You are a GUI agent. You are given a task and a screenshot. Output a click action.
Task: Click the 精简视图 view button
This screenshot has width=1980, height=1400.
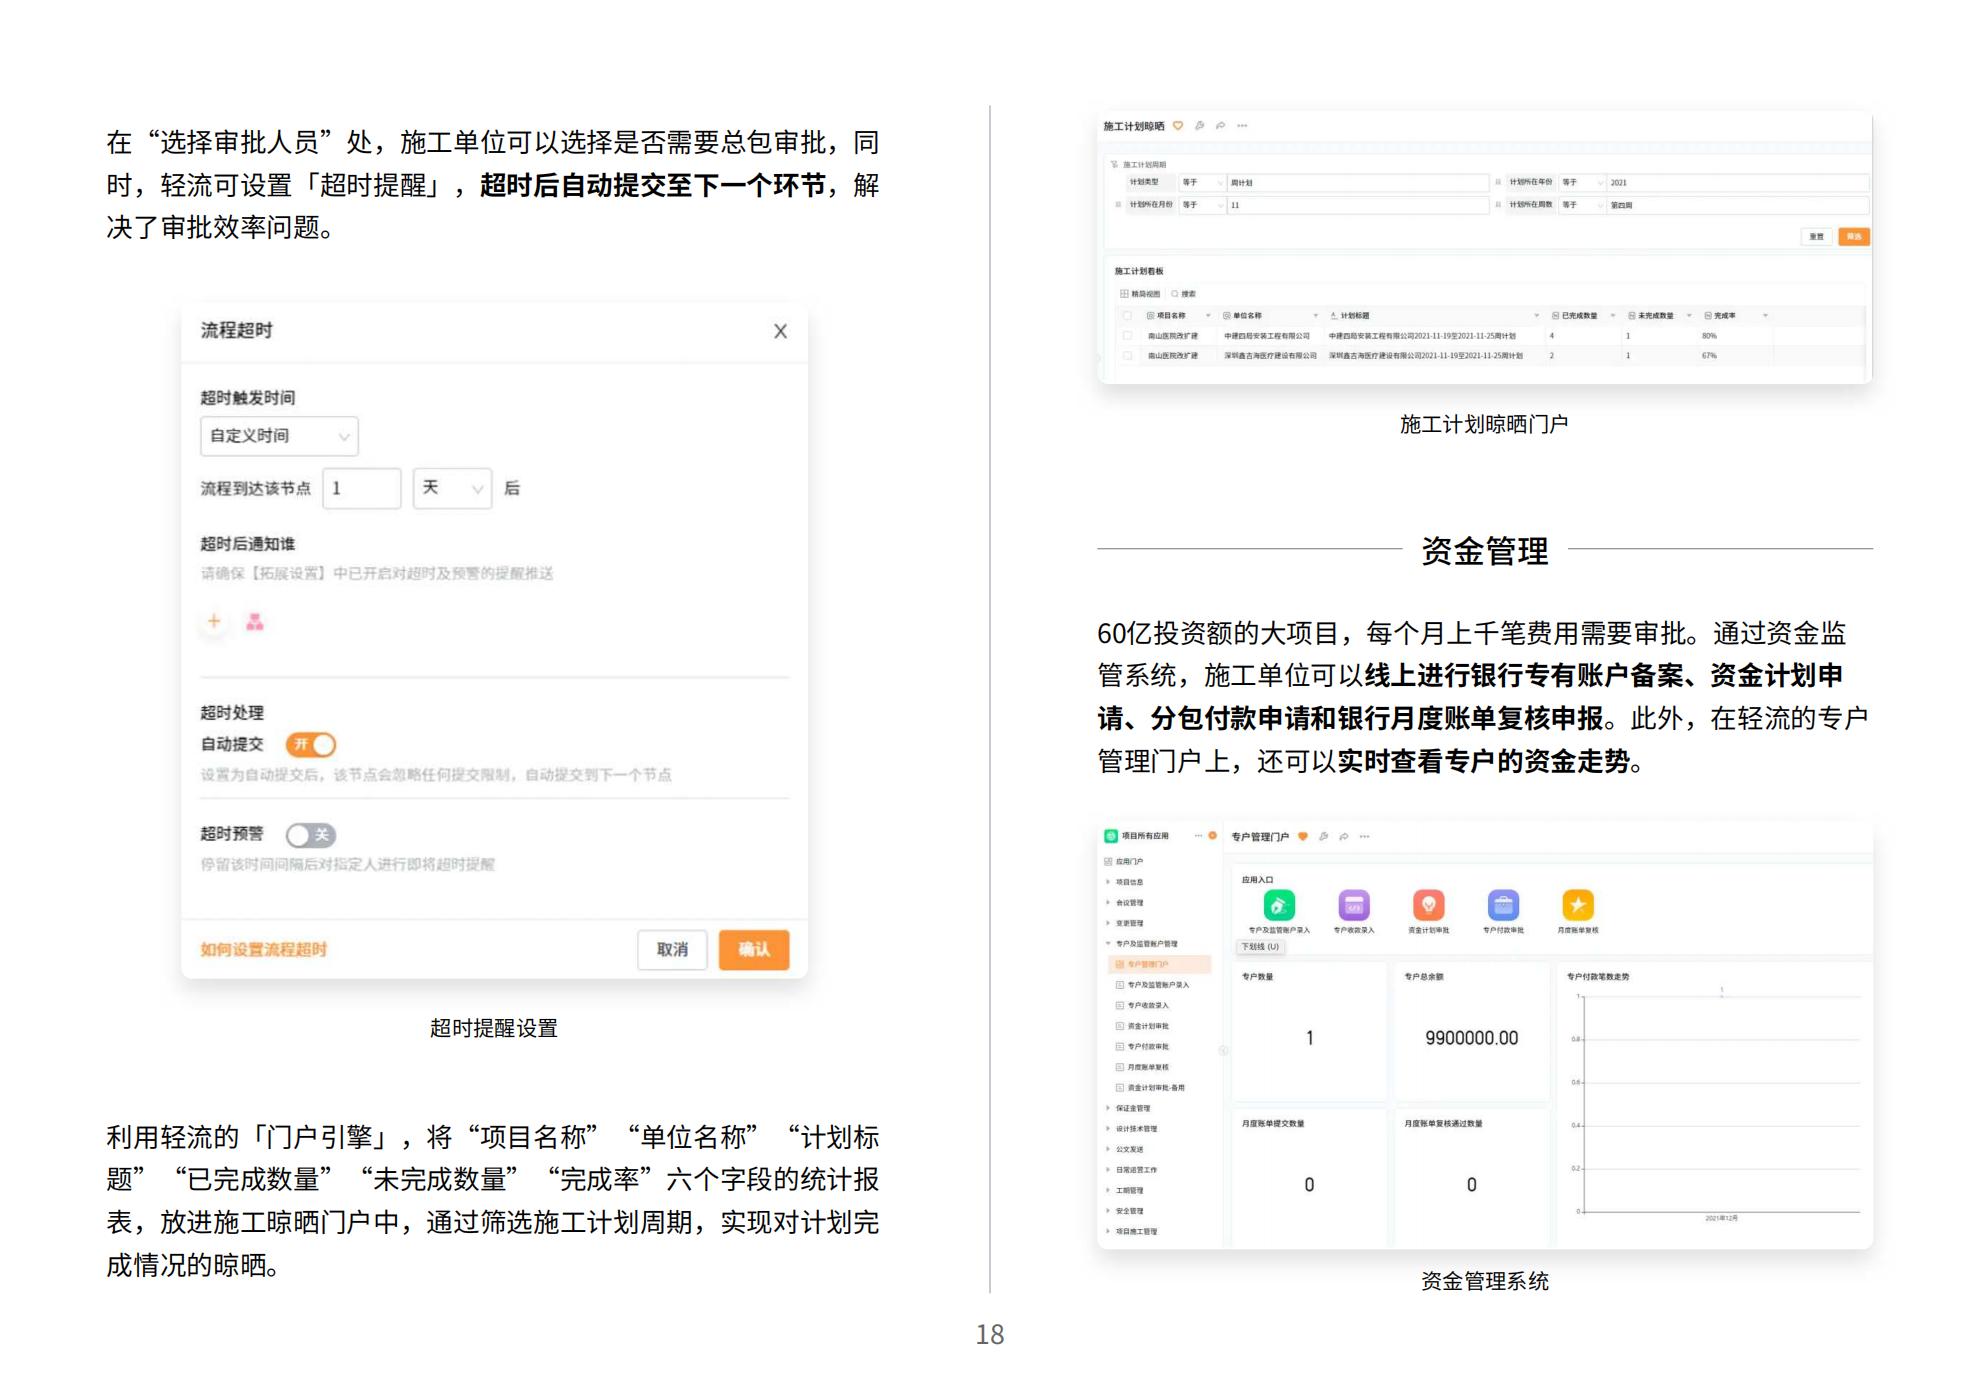point(1140,294)
